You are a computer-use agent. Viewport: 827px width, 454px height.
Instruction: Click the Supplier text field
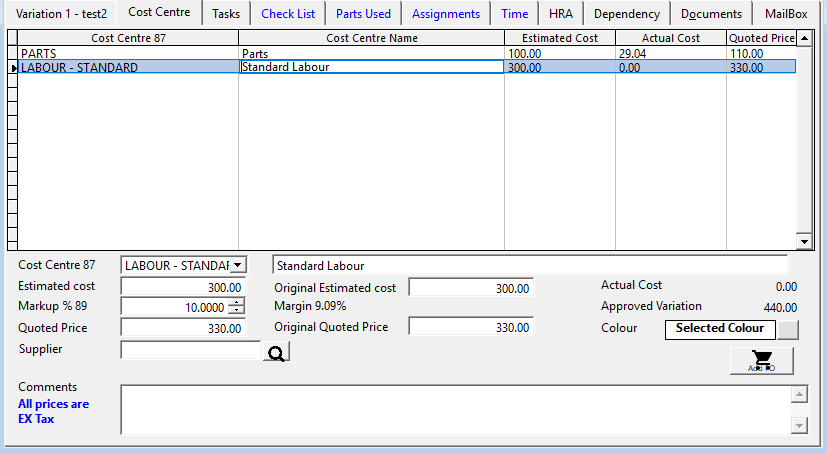(190, 350)
